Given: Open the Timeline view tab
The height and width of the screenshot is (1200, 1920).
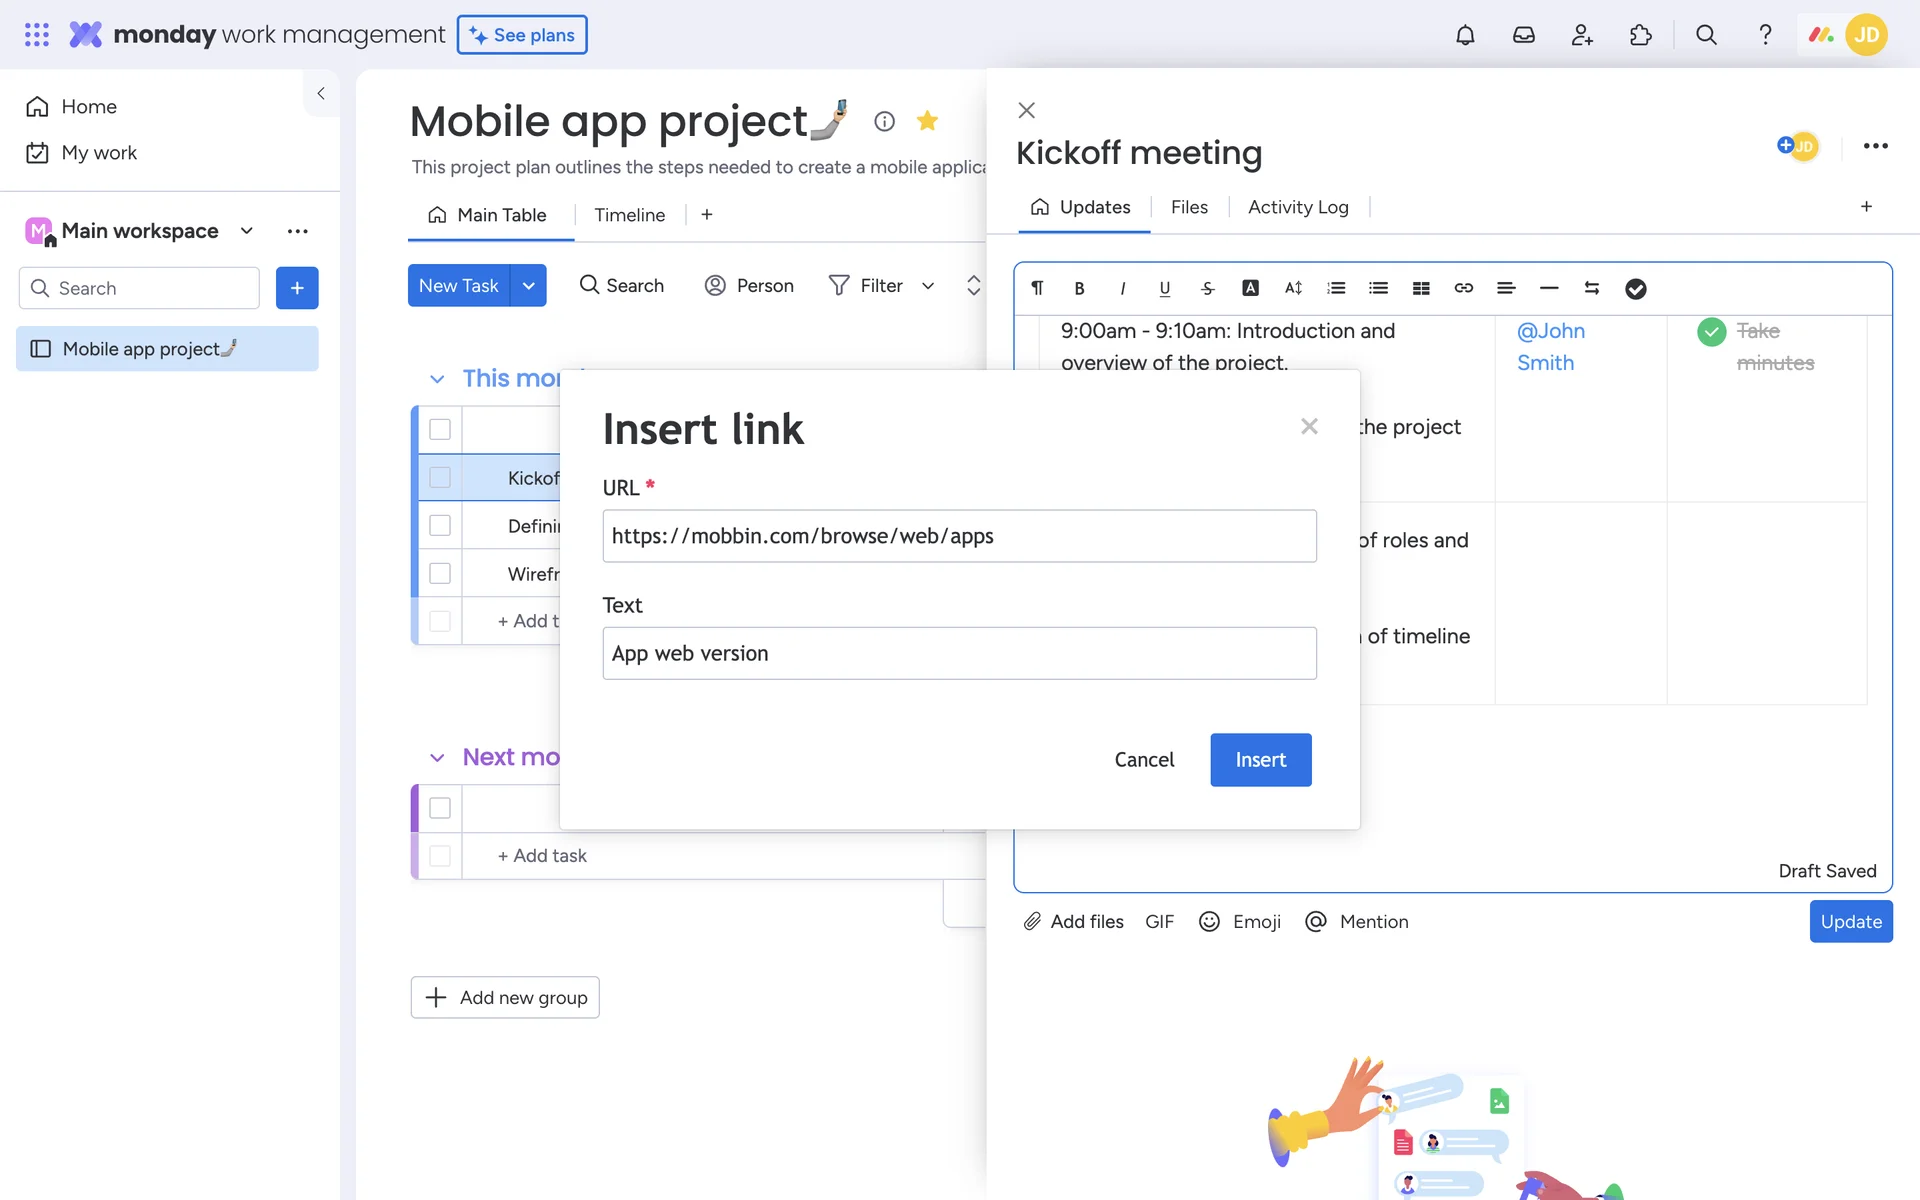Looking at the screenshot, I should (x=629, y=215).
